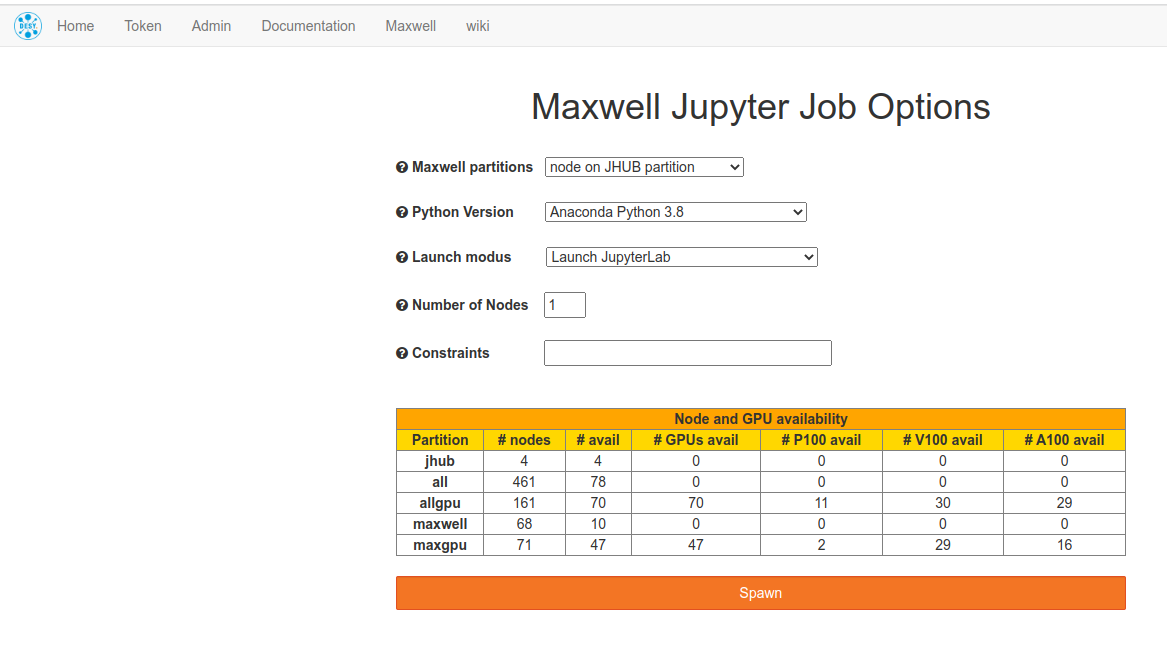The image size is (1167, 645).
Task: Expand the Python Version dropdown
Action: pos(676,212)
